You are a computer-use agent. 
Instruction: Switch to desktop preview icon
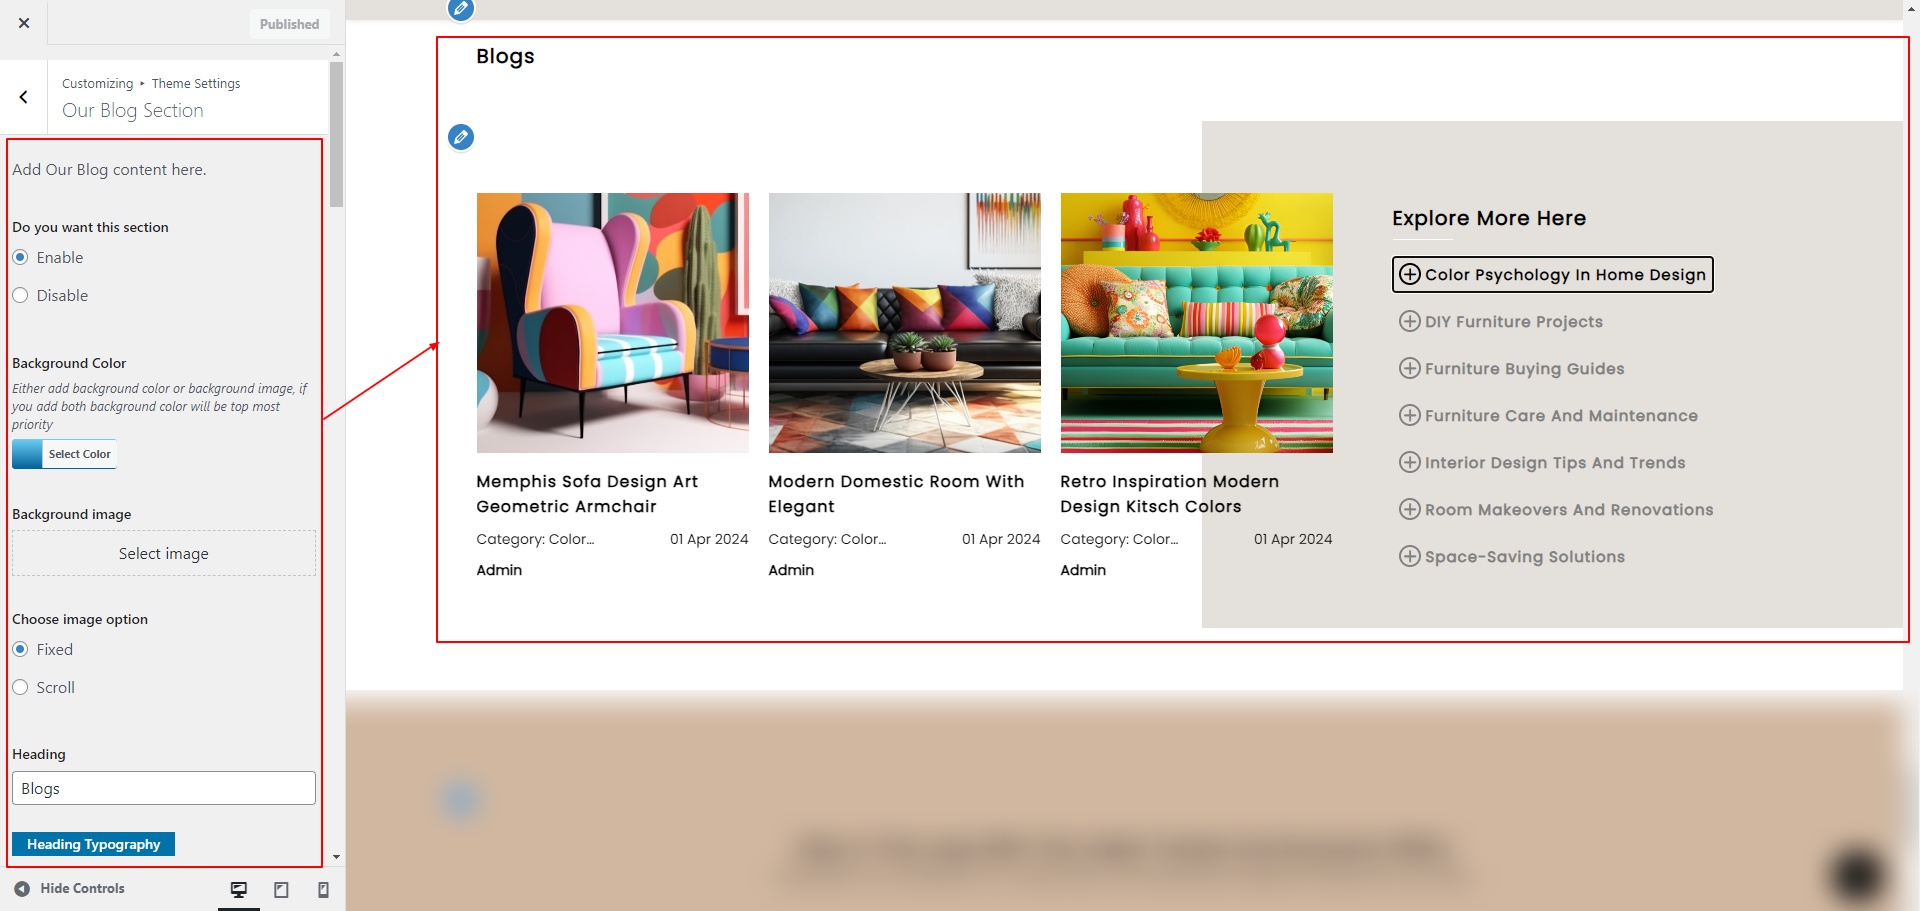(x=239, y=889)
